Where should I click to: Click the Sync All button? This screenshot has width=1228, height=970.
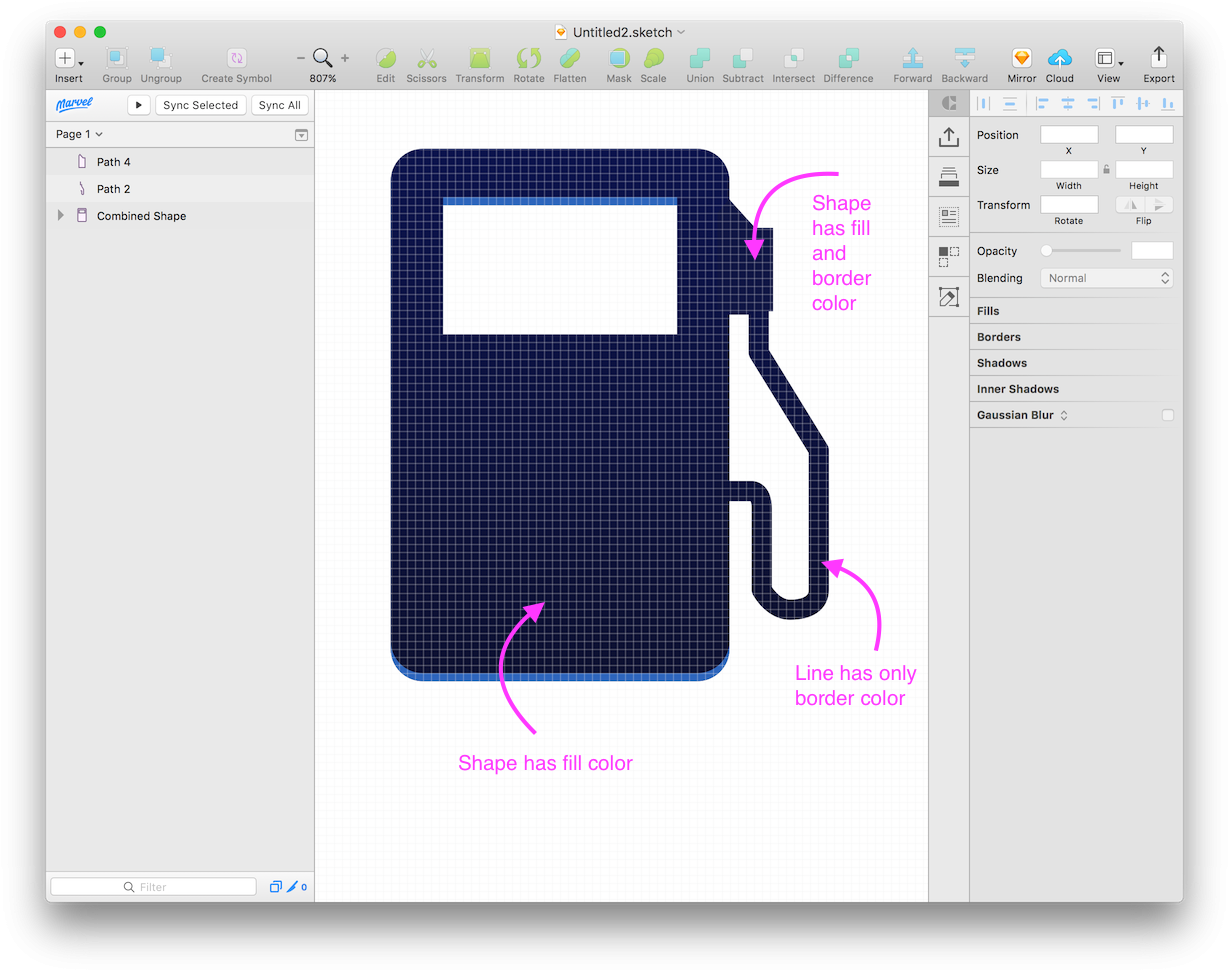(279, 105)
